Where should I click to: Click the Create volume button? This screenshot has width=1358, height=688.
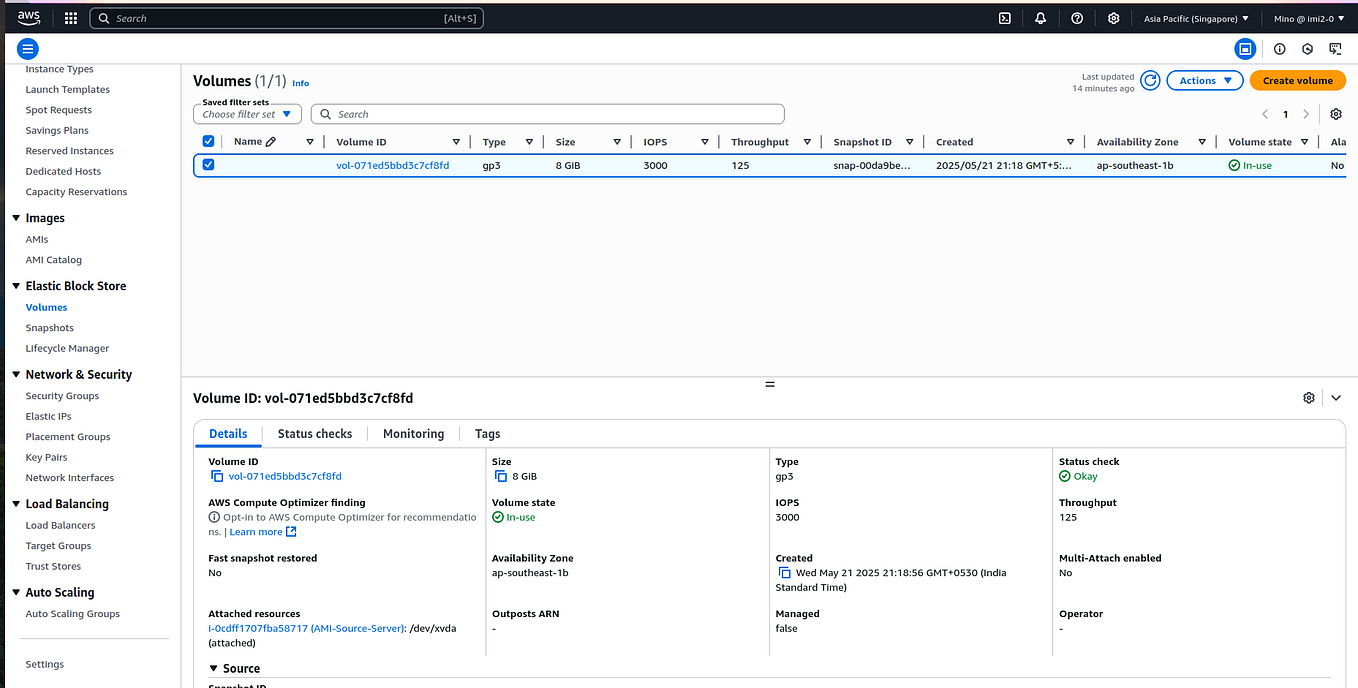point(1297,80)
